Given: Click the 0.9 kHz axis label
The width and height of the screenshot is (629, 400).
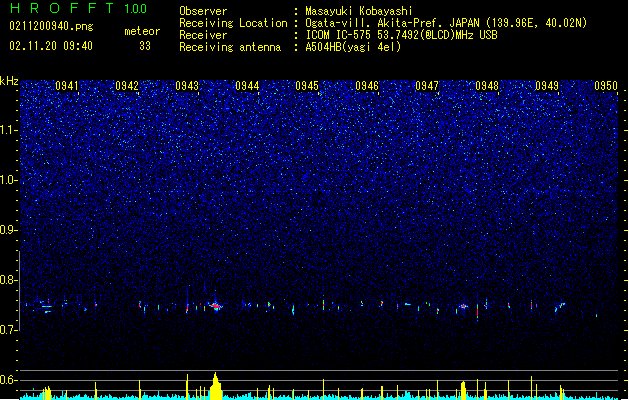Looking at the screenshot, I should (x=8, y=230).
